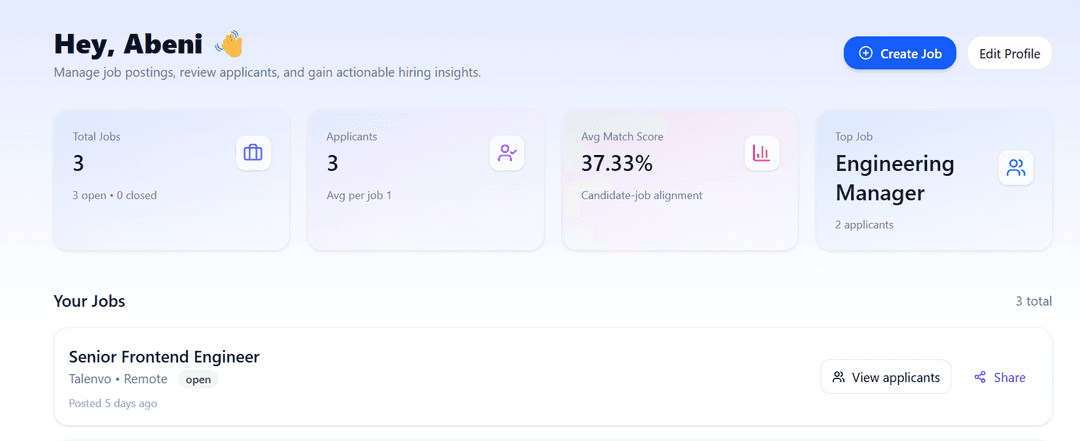Open the Senior Frontend Engineer job title
The height and width of the screenshot is (441, 1080).
click(x=164, y=357)
